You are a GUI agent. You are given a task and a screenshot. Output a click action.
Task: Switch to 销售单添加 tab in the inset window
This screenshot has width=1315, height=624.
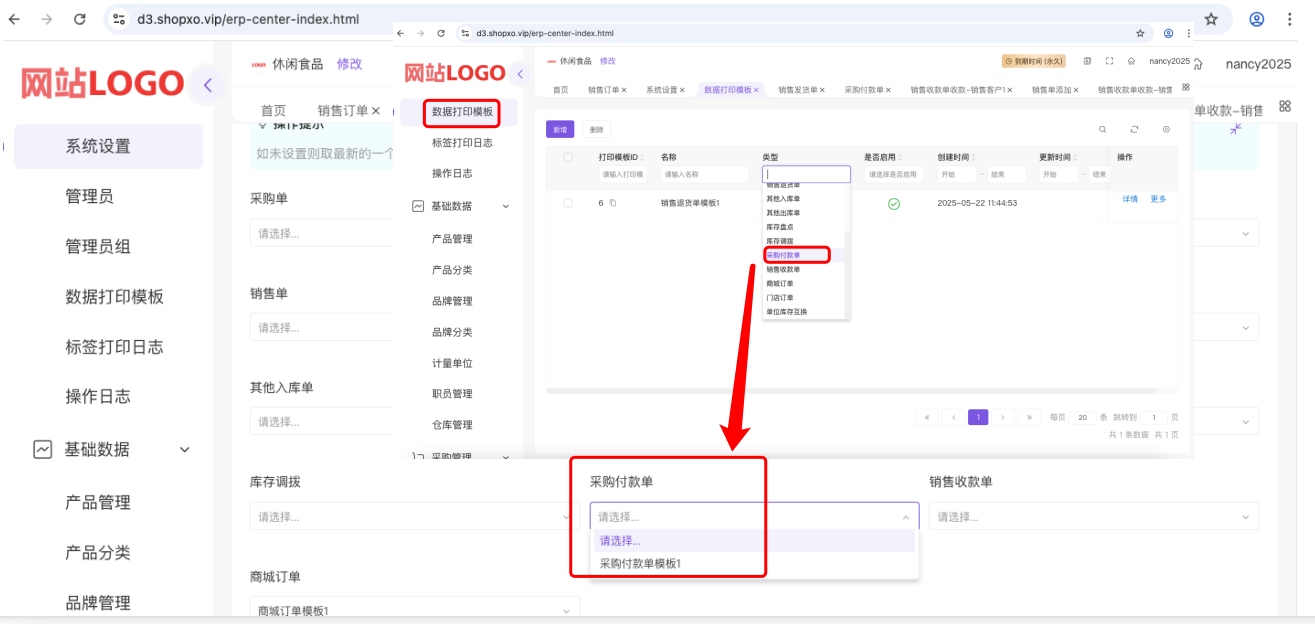click(x=1051, y=89)
